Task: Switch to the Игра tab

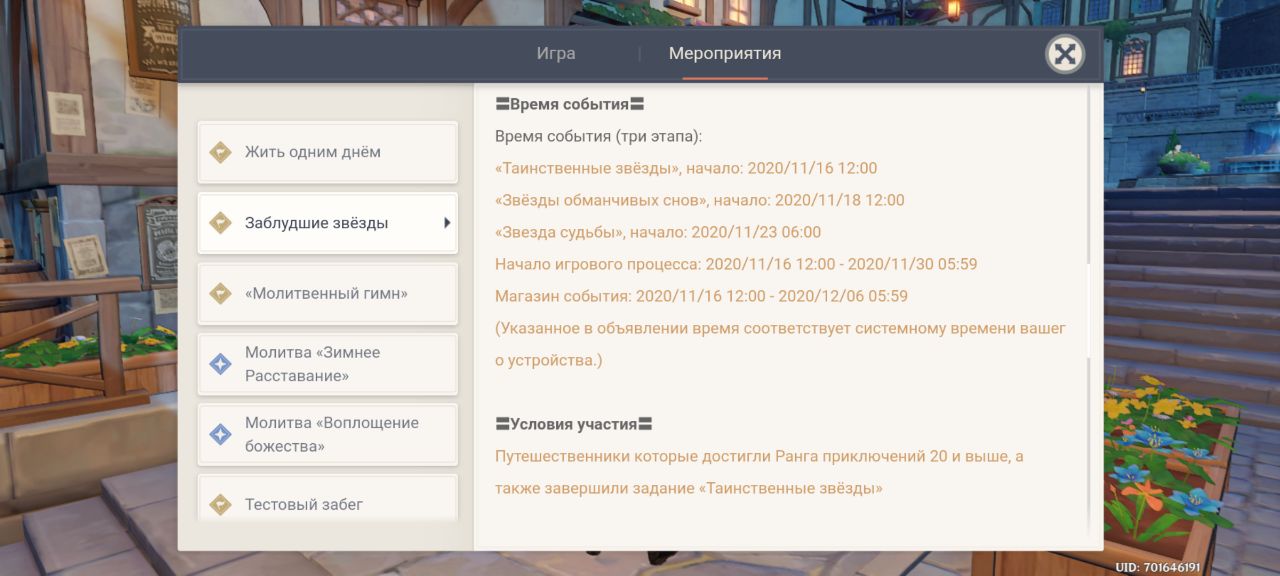Action: [x=556, y=54]
